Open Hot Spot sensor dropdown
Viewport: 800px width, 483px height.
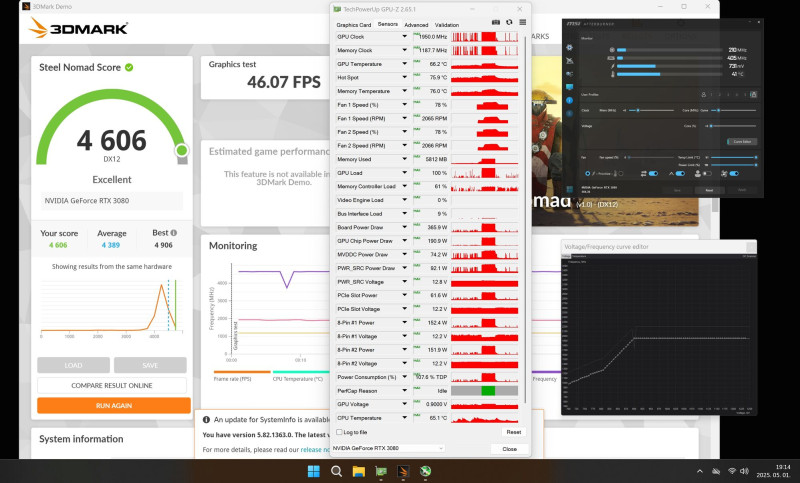pos(405,78)
